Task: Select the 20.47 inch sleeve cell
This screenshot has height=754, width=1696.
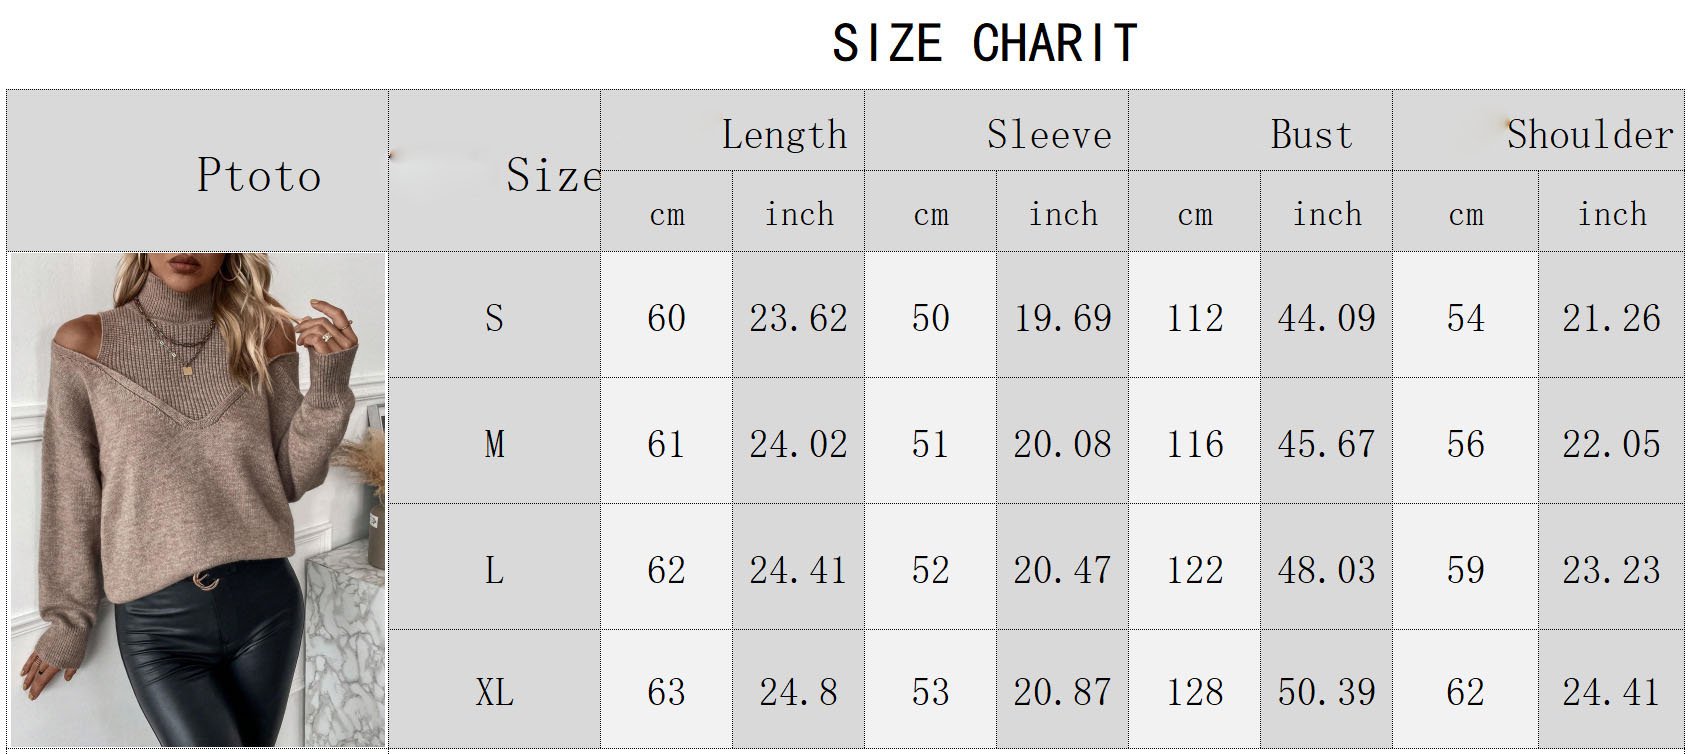Action: [1062, 570]
